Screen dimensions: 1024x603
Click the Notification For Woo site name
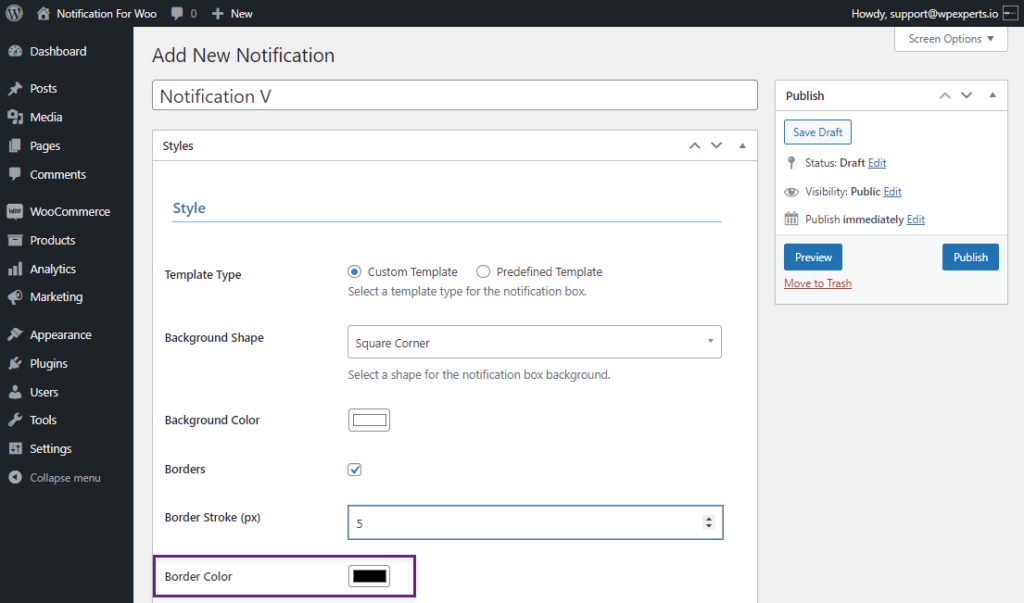[x=106, y=13]
